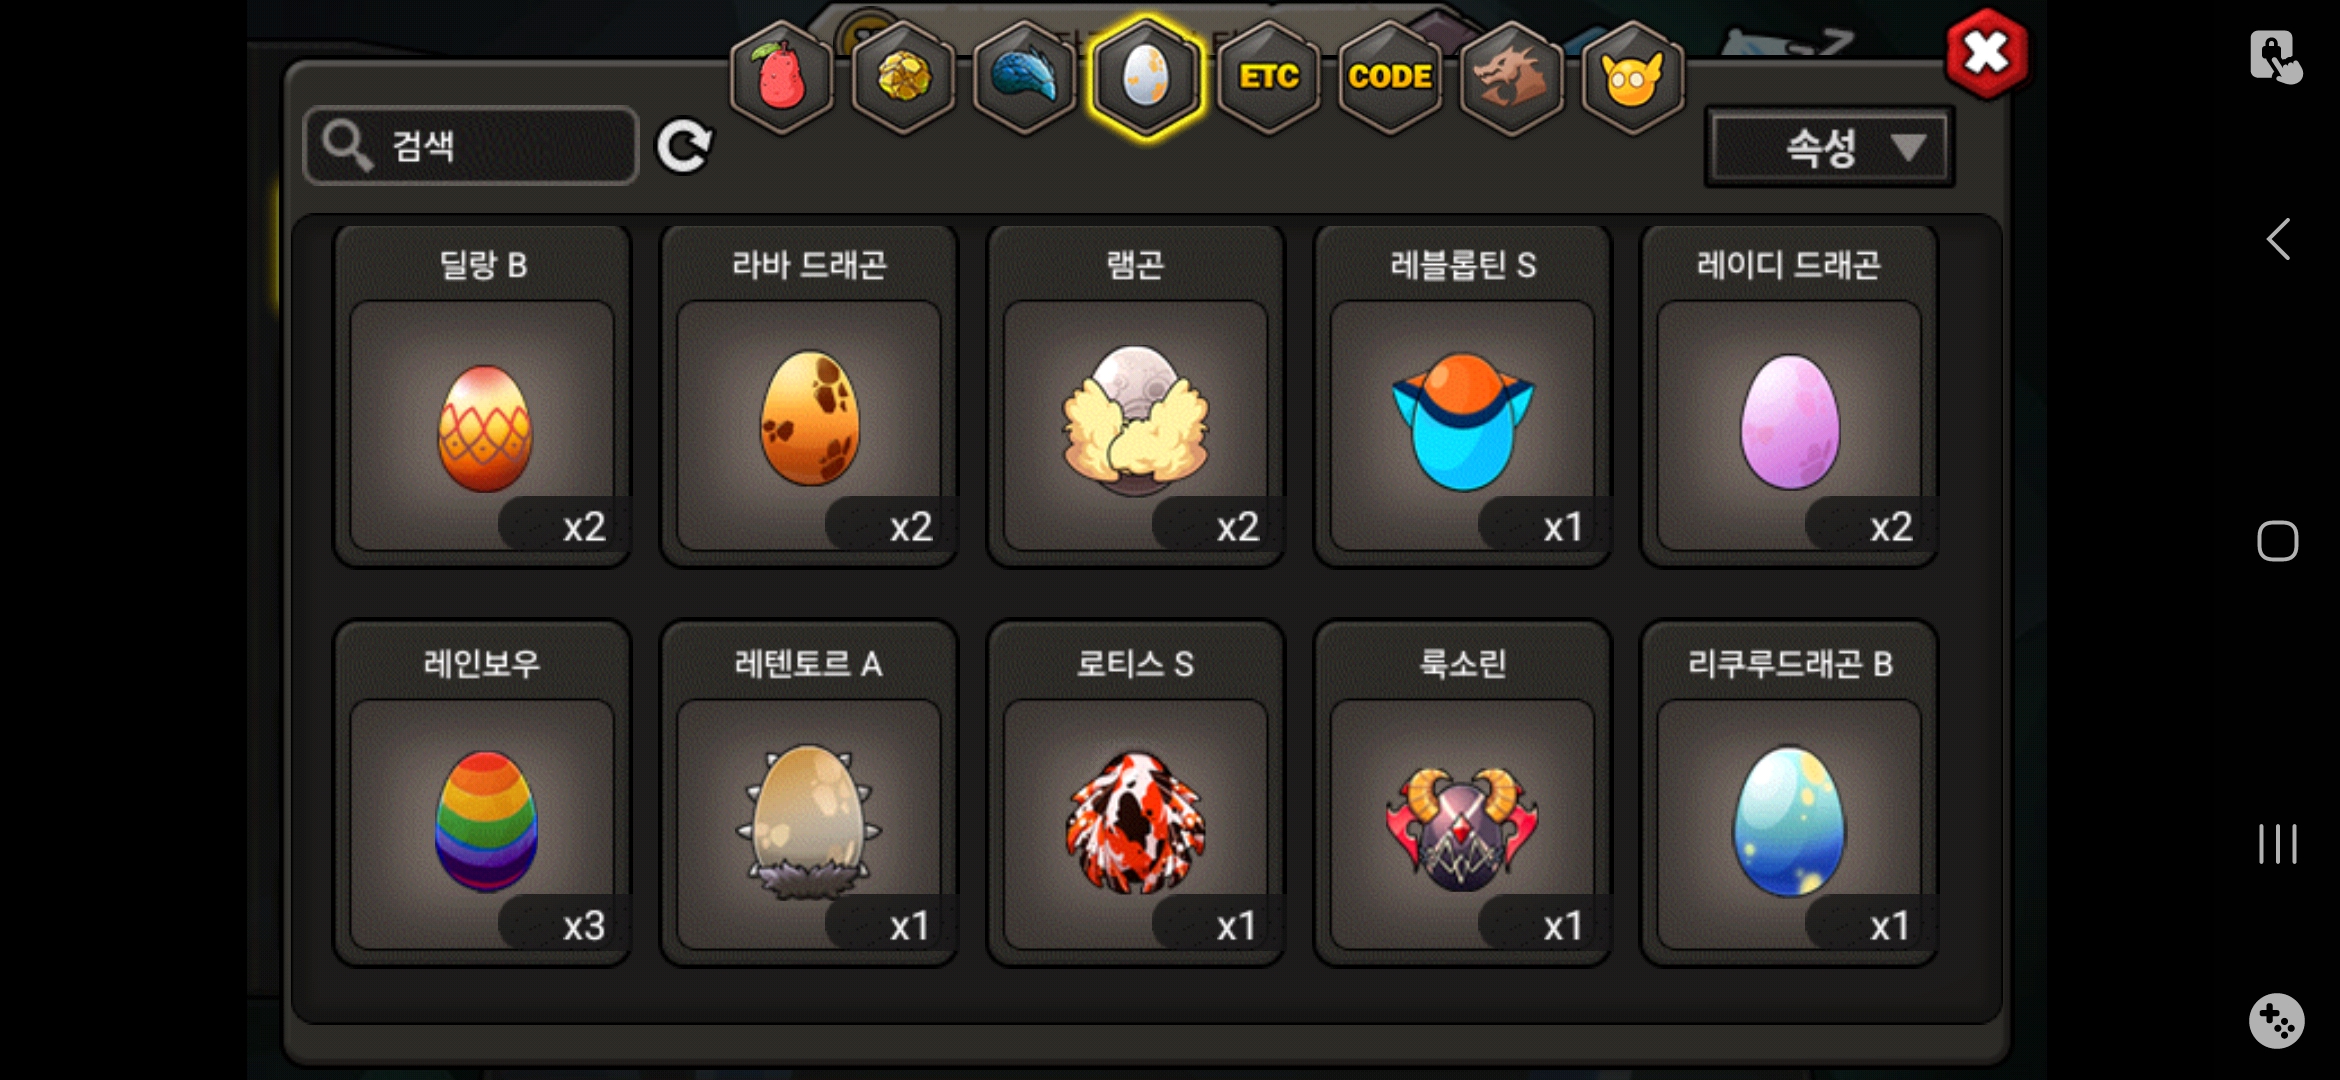2340x1080 pixels.
Task: Tap the Android home button
Action: click(2278, 541)
